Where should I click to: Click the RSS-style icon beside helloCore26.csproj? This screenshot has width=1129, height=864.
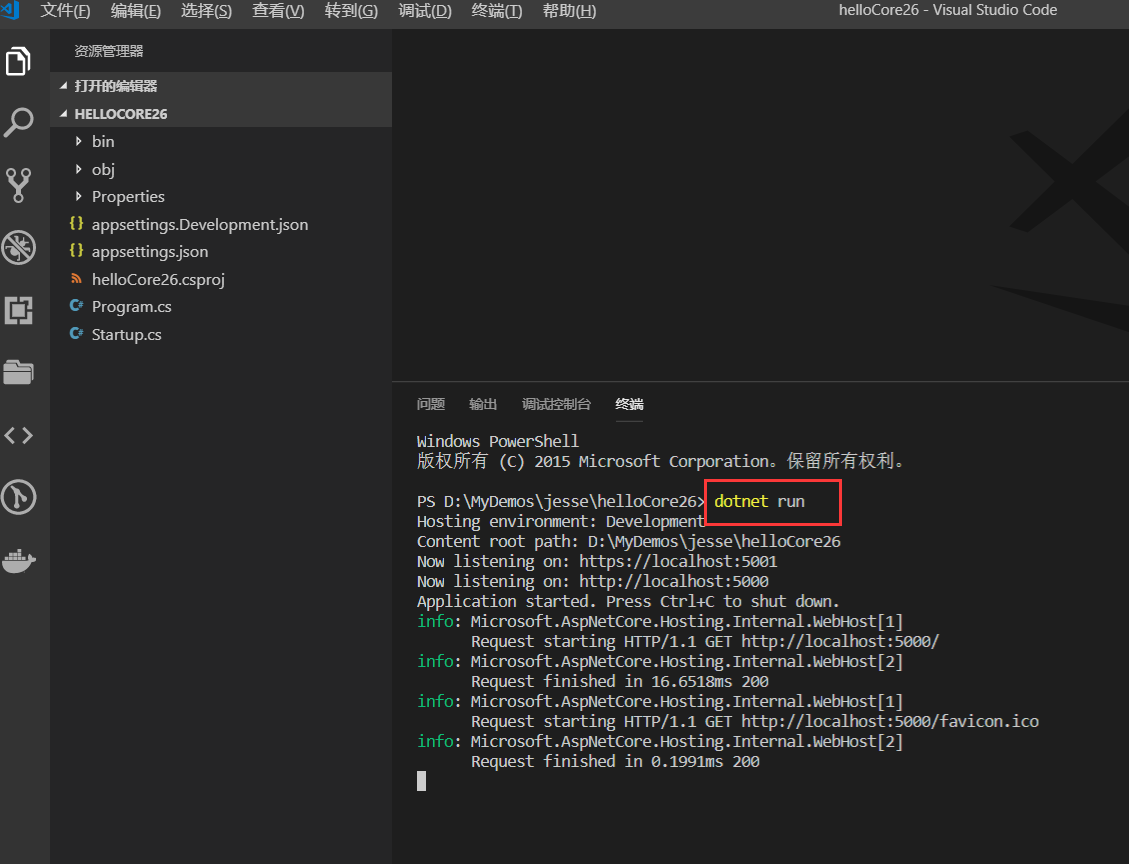pyautogui.click(x=76, y=278)
